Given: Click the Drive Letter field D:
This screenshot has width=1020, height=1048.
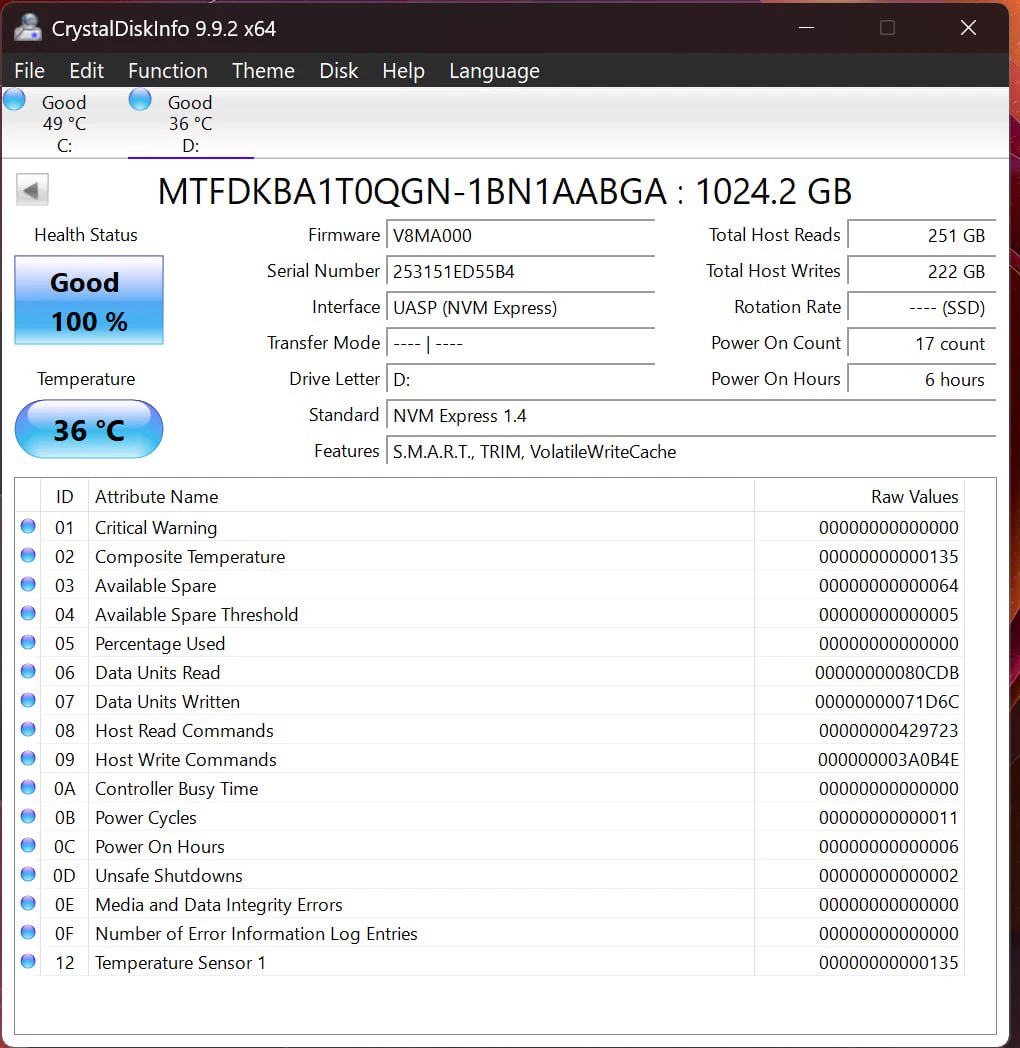Looking at the screenshot, I should click(x=520, y=380).
